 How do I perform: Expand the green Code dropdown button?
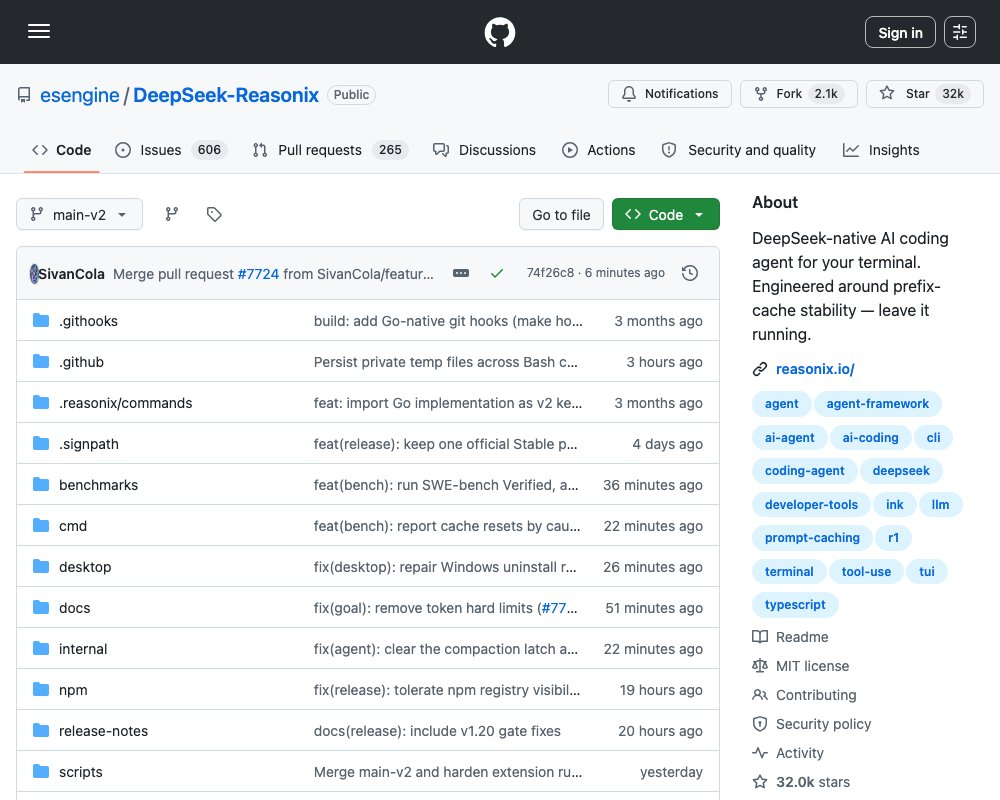click(x=665, y=214)
